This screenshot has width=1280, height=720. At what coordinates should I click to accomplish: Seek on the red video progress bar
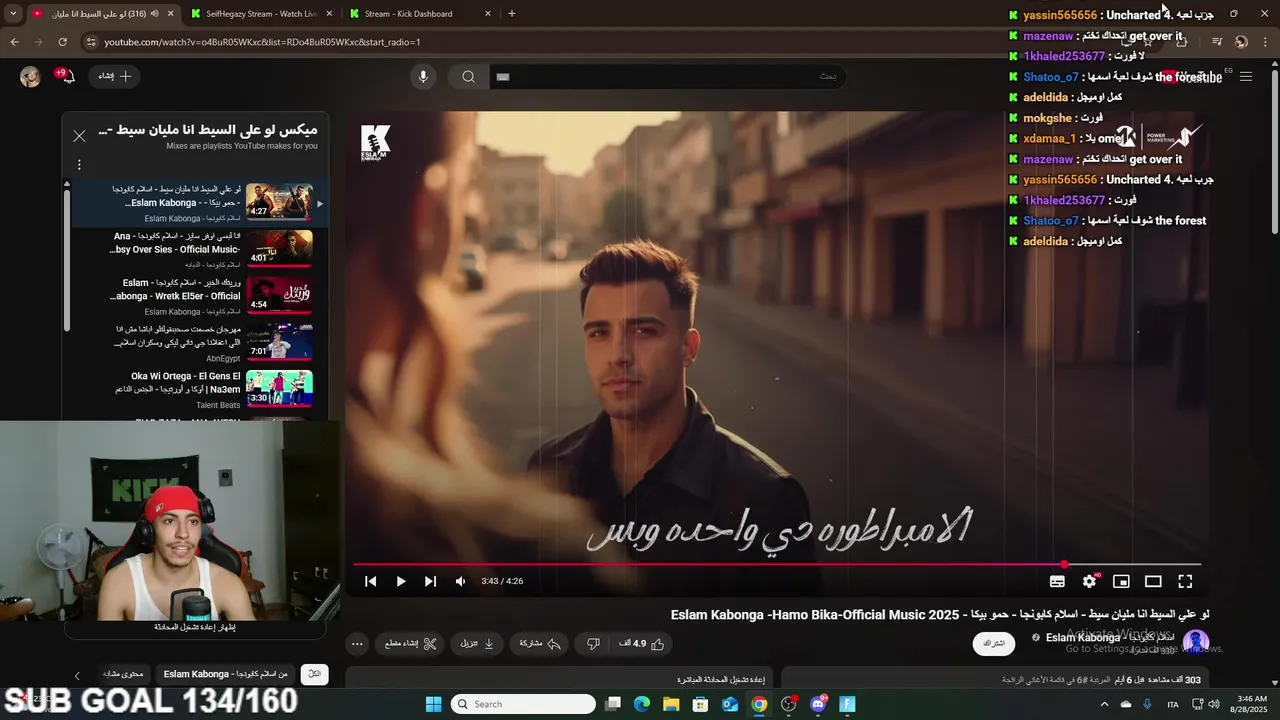click(x=776, y=565)
